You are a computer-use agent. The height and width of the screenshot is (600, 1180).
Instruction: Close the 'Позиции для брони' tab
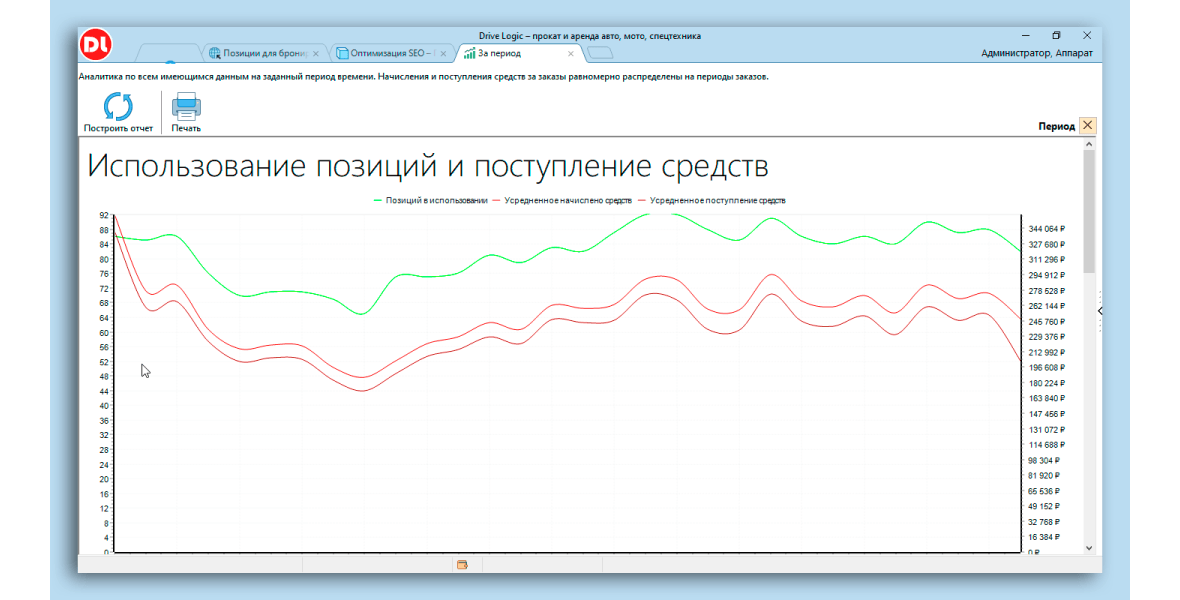coord(316,53)
